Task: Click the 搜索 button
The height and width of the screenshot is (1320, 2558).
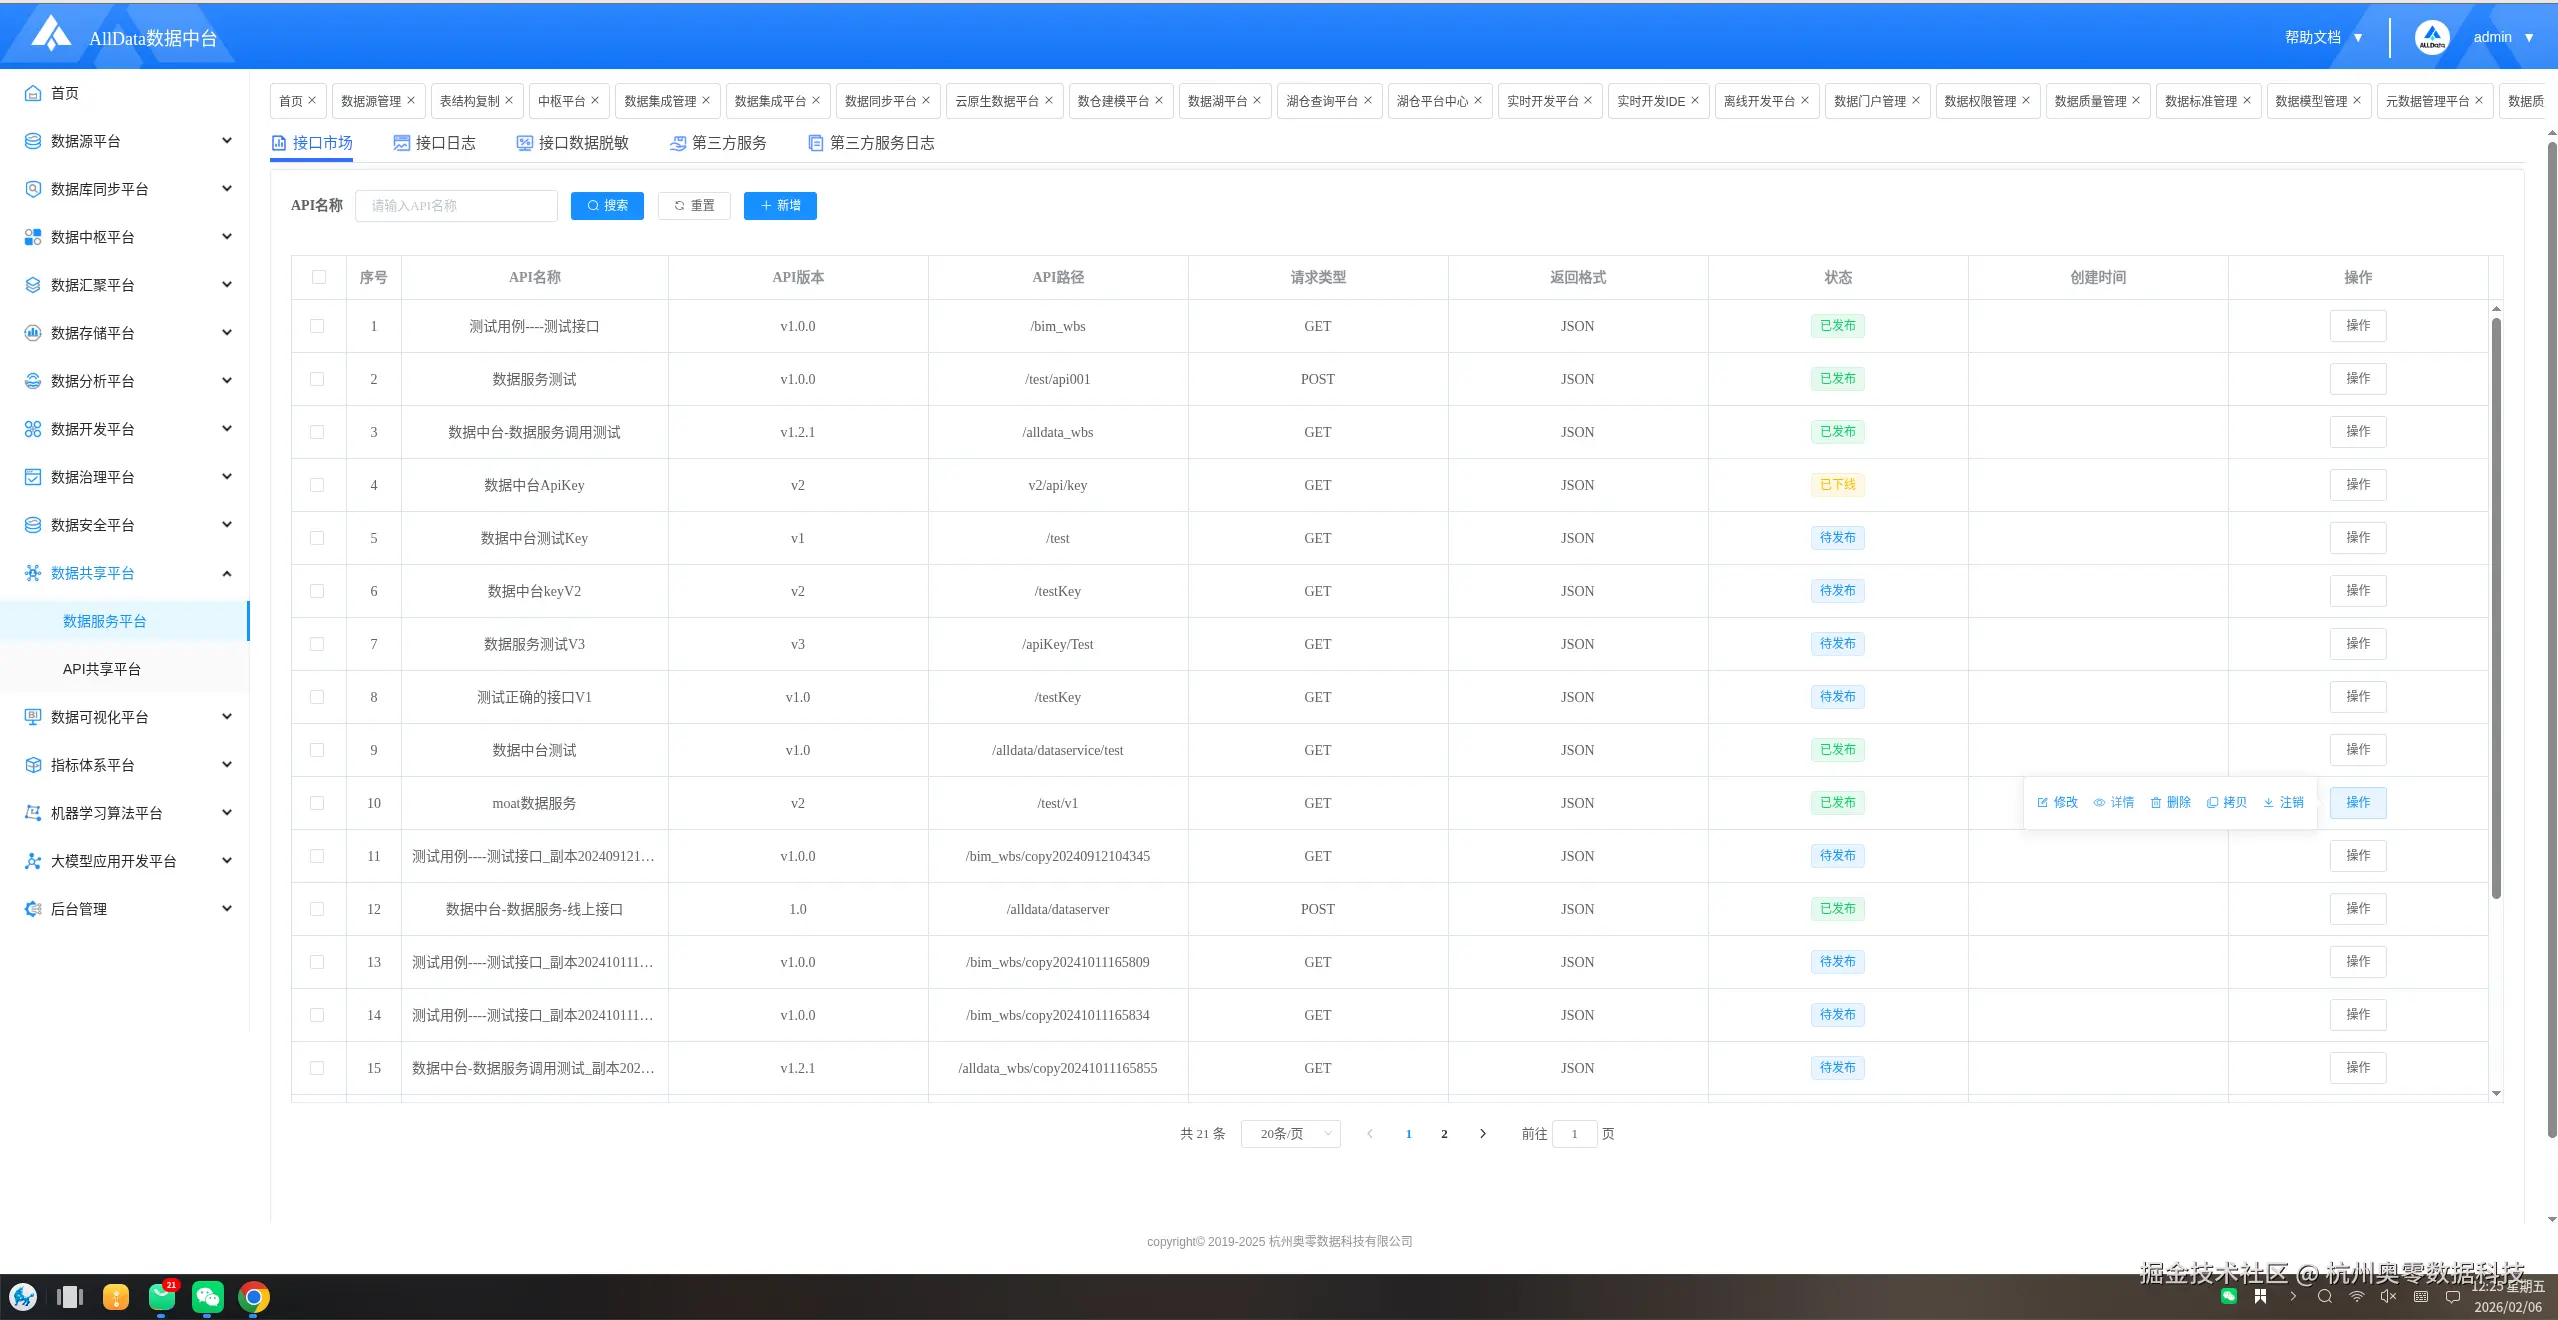Action: click(x=607, y=205)
